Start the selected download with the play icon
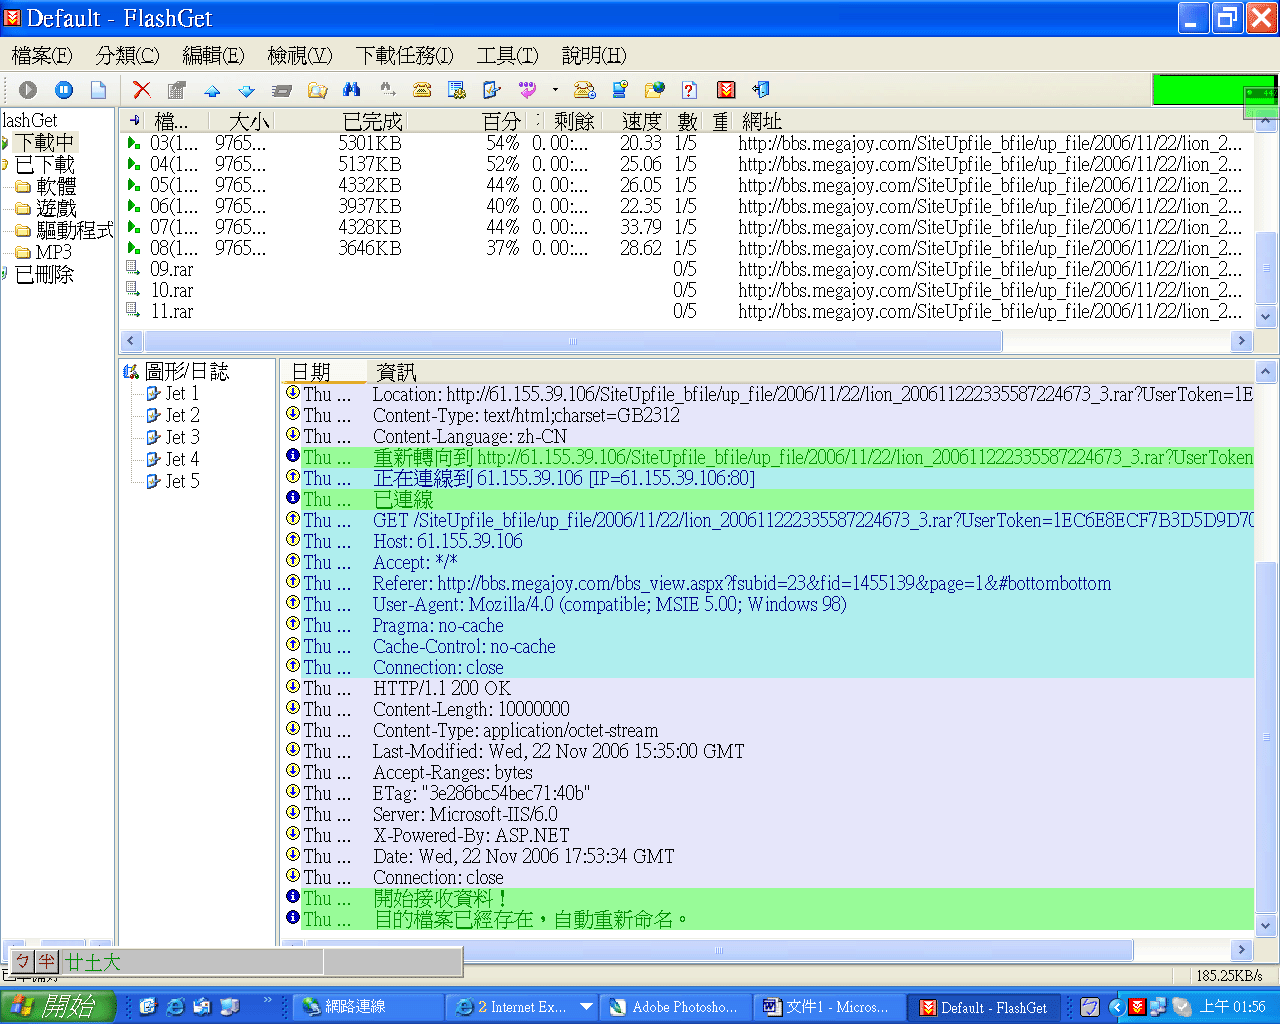 (28, 90)
